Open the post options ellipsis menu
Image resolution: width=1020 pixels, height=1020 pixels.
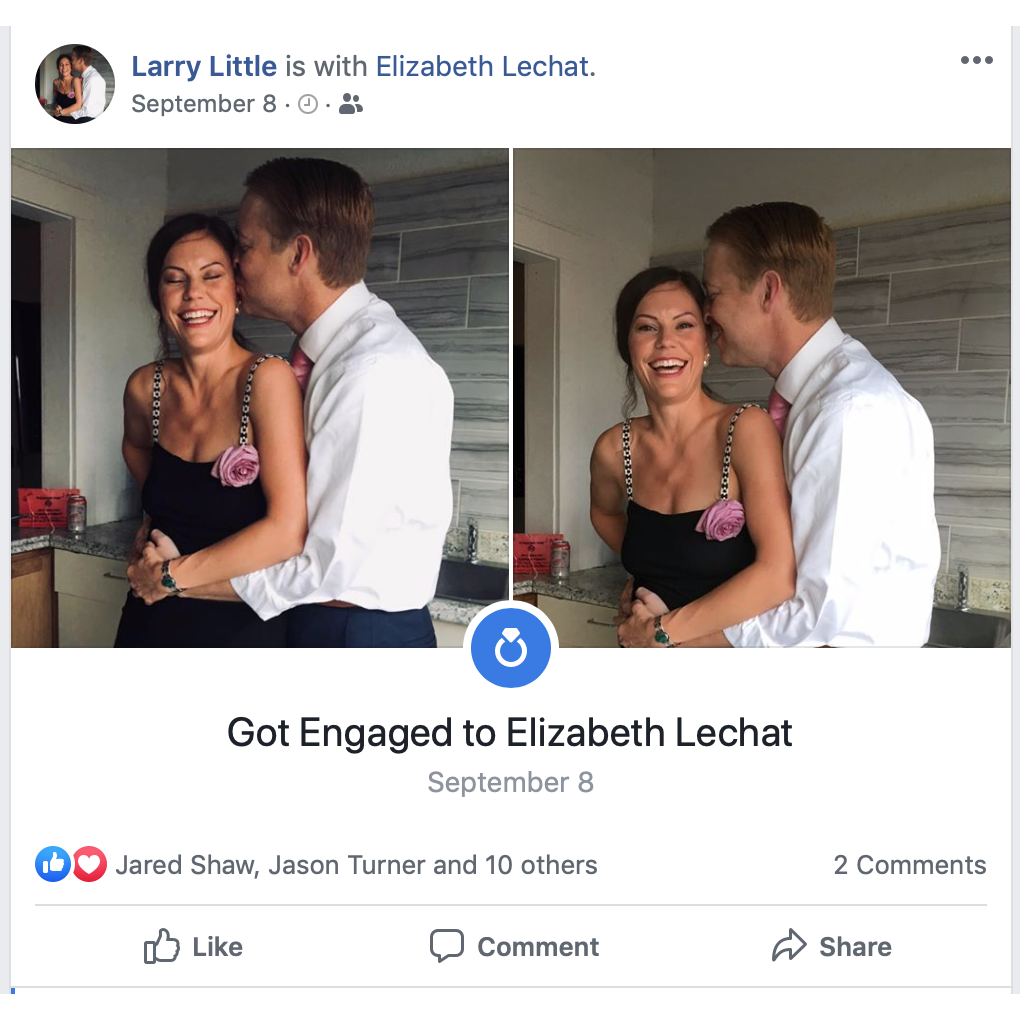tap(976, 60)
